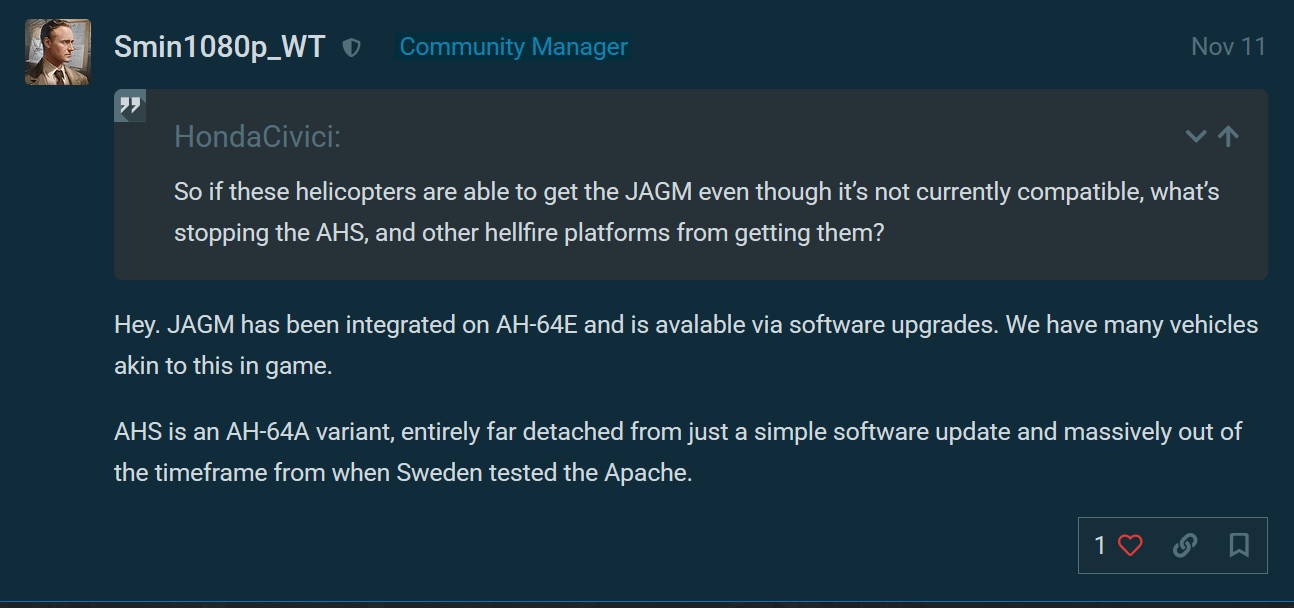Click the quoted HondaCivici username
1294x608 pixels.
click(256, 137)
